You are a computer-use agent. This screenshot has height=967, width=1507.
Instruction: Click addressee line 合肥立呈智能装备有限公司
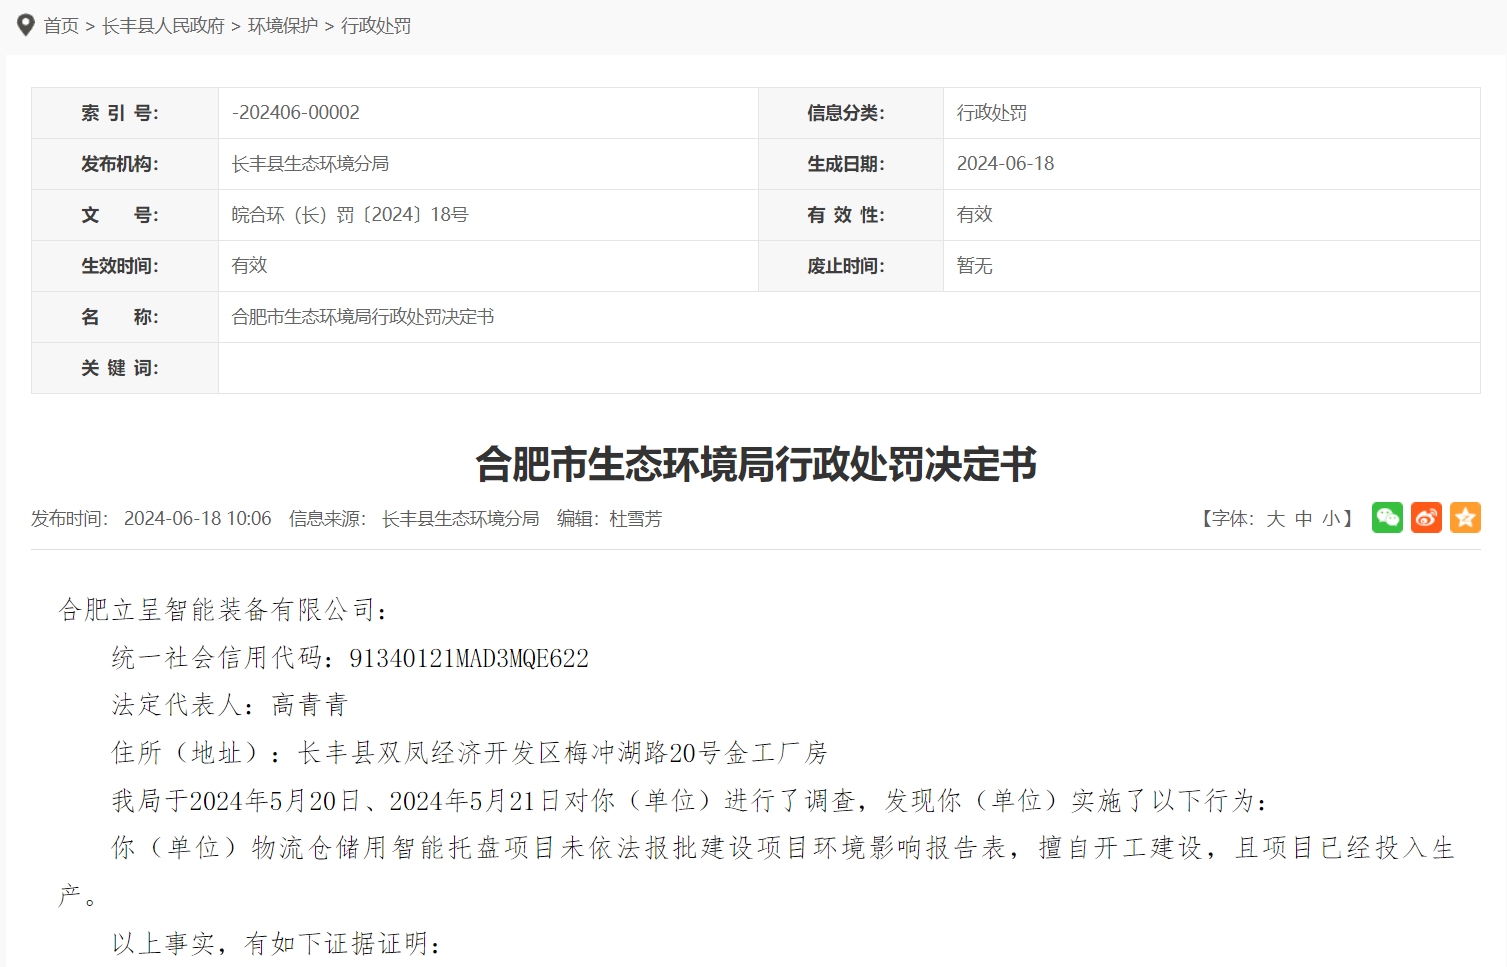pos(223,610)
